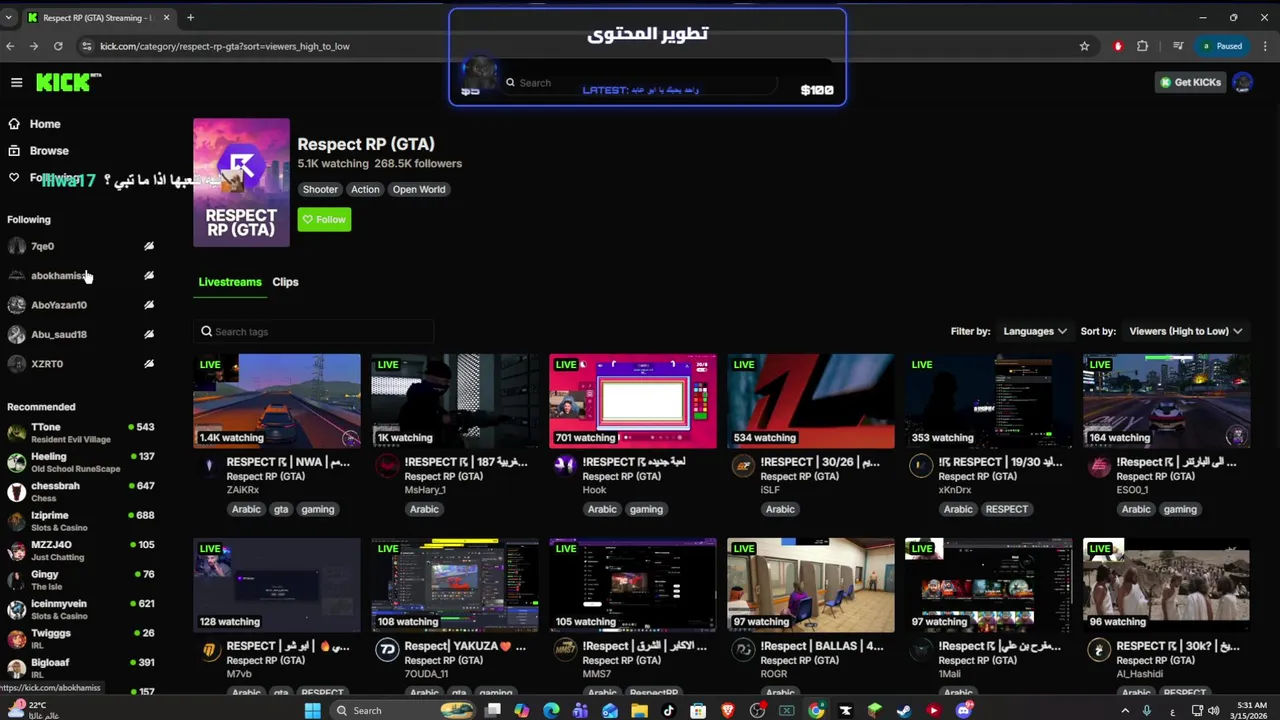Open Languages filter dropdown

[x=1034, y=331]
